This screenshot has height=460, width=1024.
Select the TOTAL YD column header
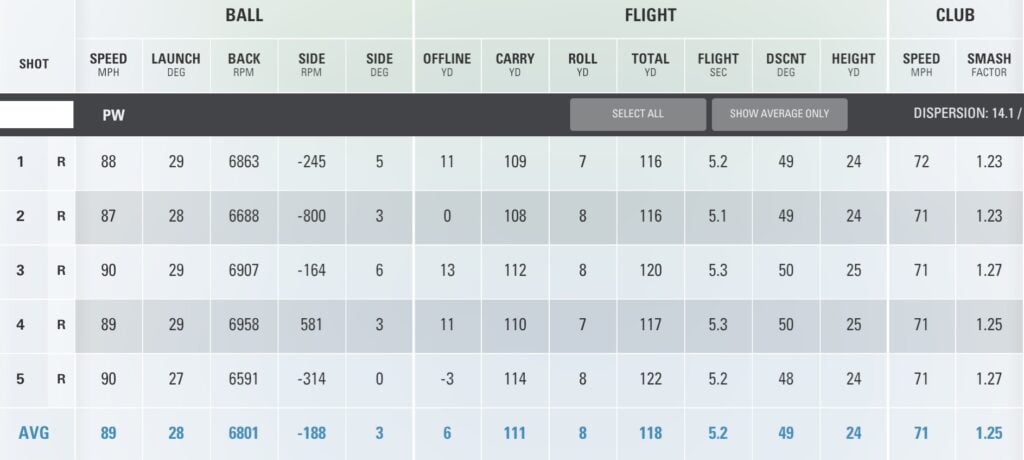click(x=650, y=64)
